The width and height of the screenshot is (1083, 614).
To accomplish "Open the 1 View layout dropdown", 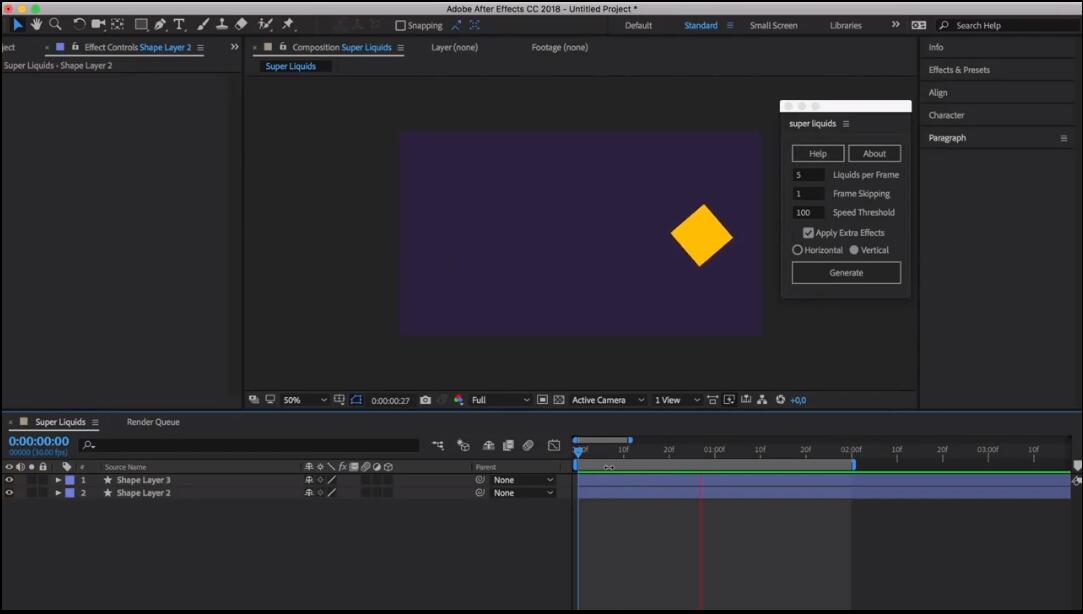I will (x=677, y=400).
